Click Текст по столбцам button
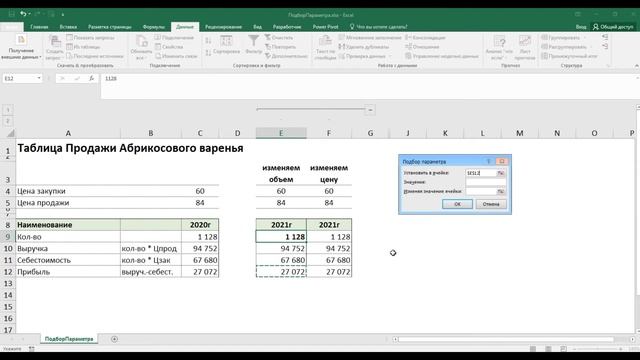 coord(325,48)
